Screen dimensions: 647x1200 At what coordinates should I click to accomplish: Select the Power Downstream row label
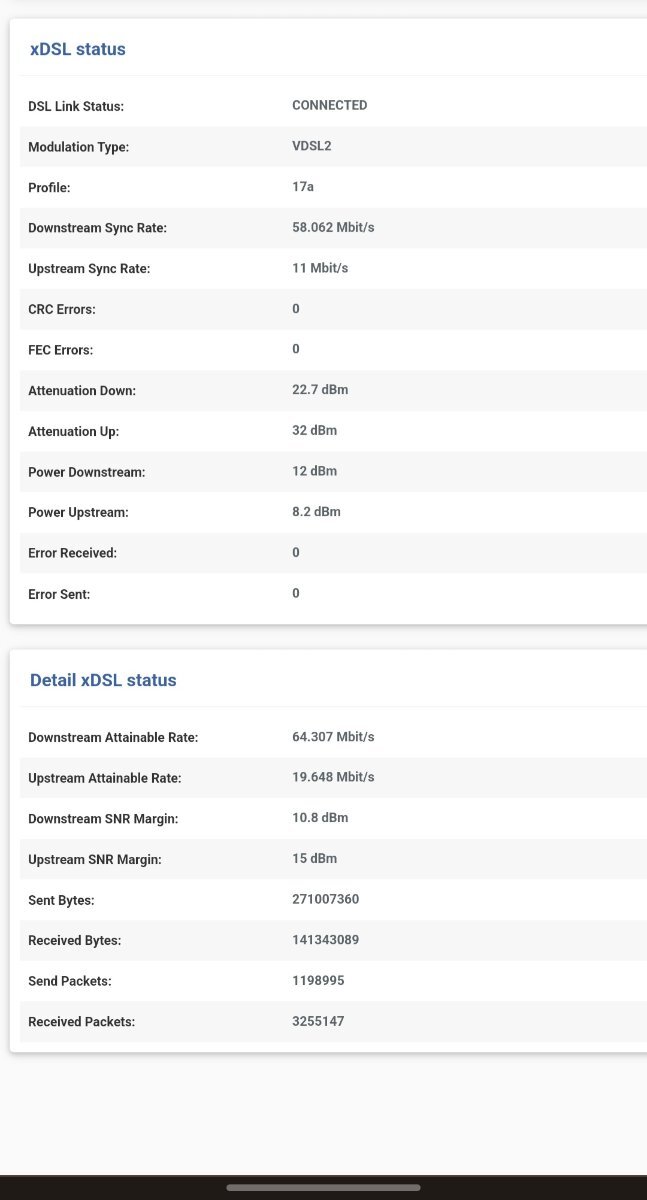86,472
